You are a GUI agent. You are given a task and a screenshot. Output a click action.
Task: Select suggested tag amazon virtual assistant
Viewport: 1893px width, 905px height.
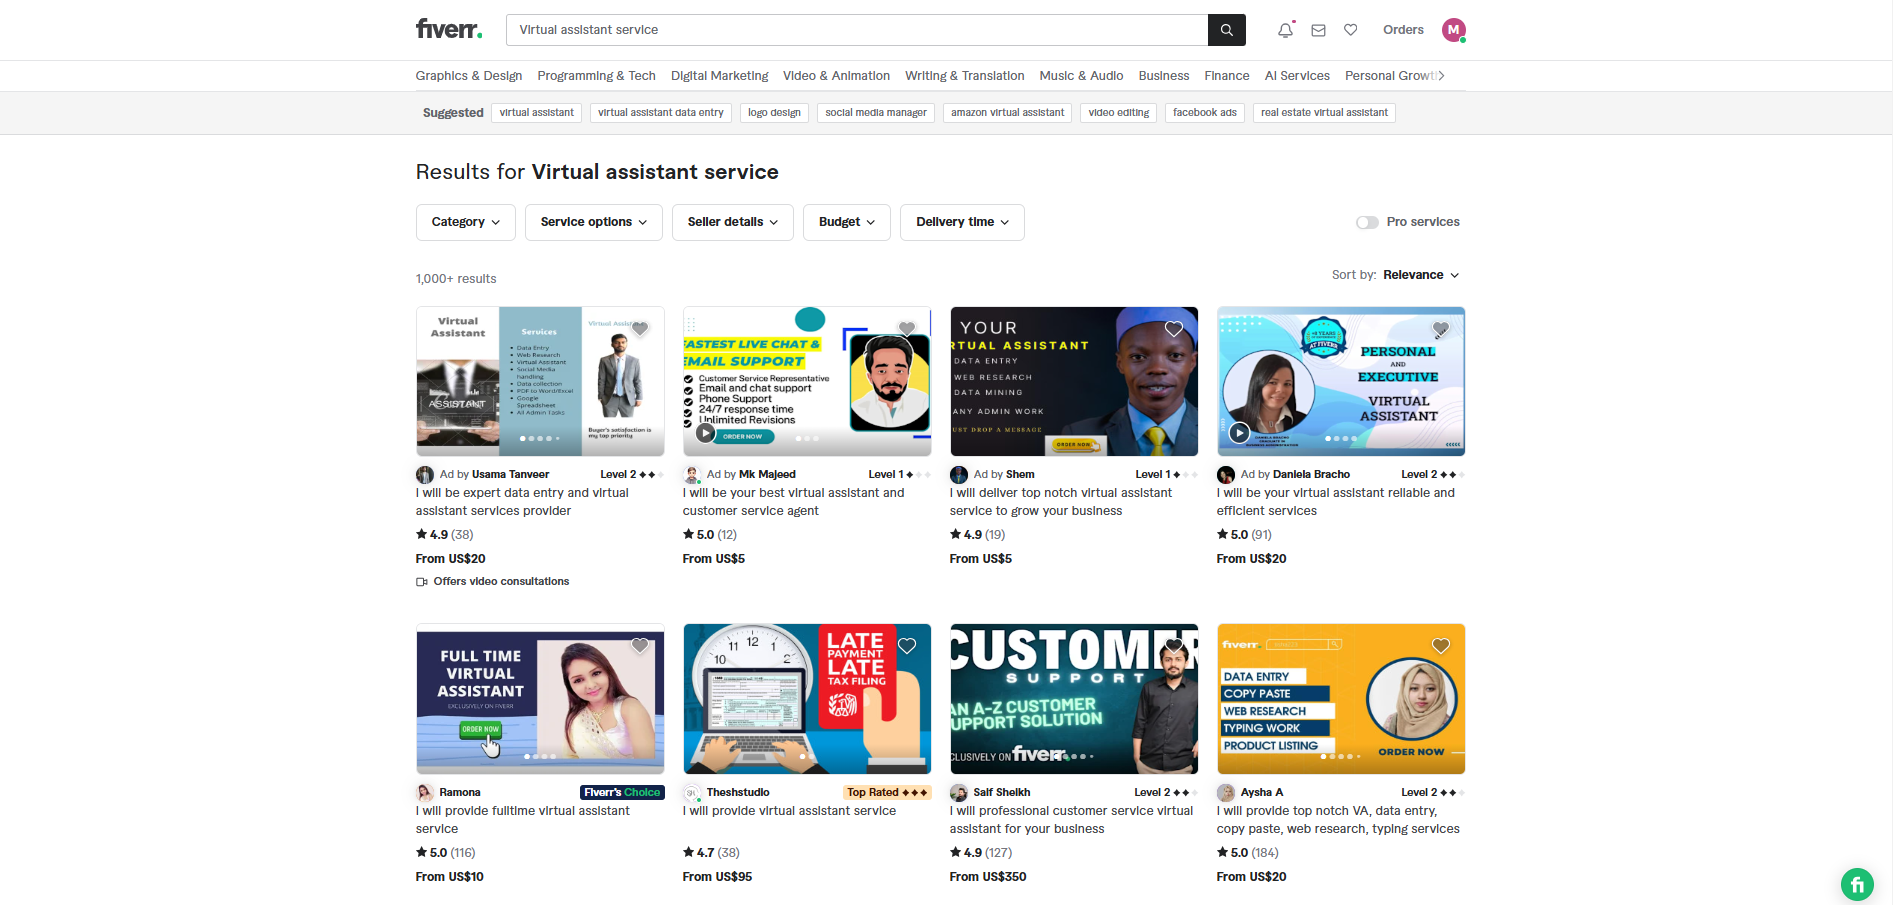point(1007,113)
